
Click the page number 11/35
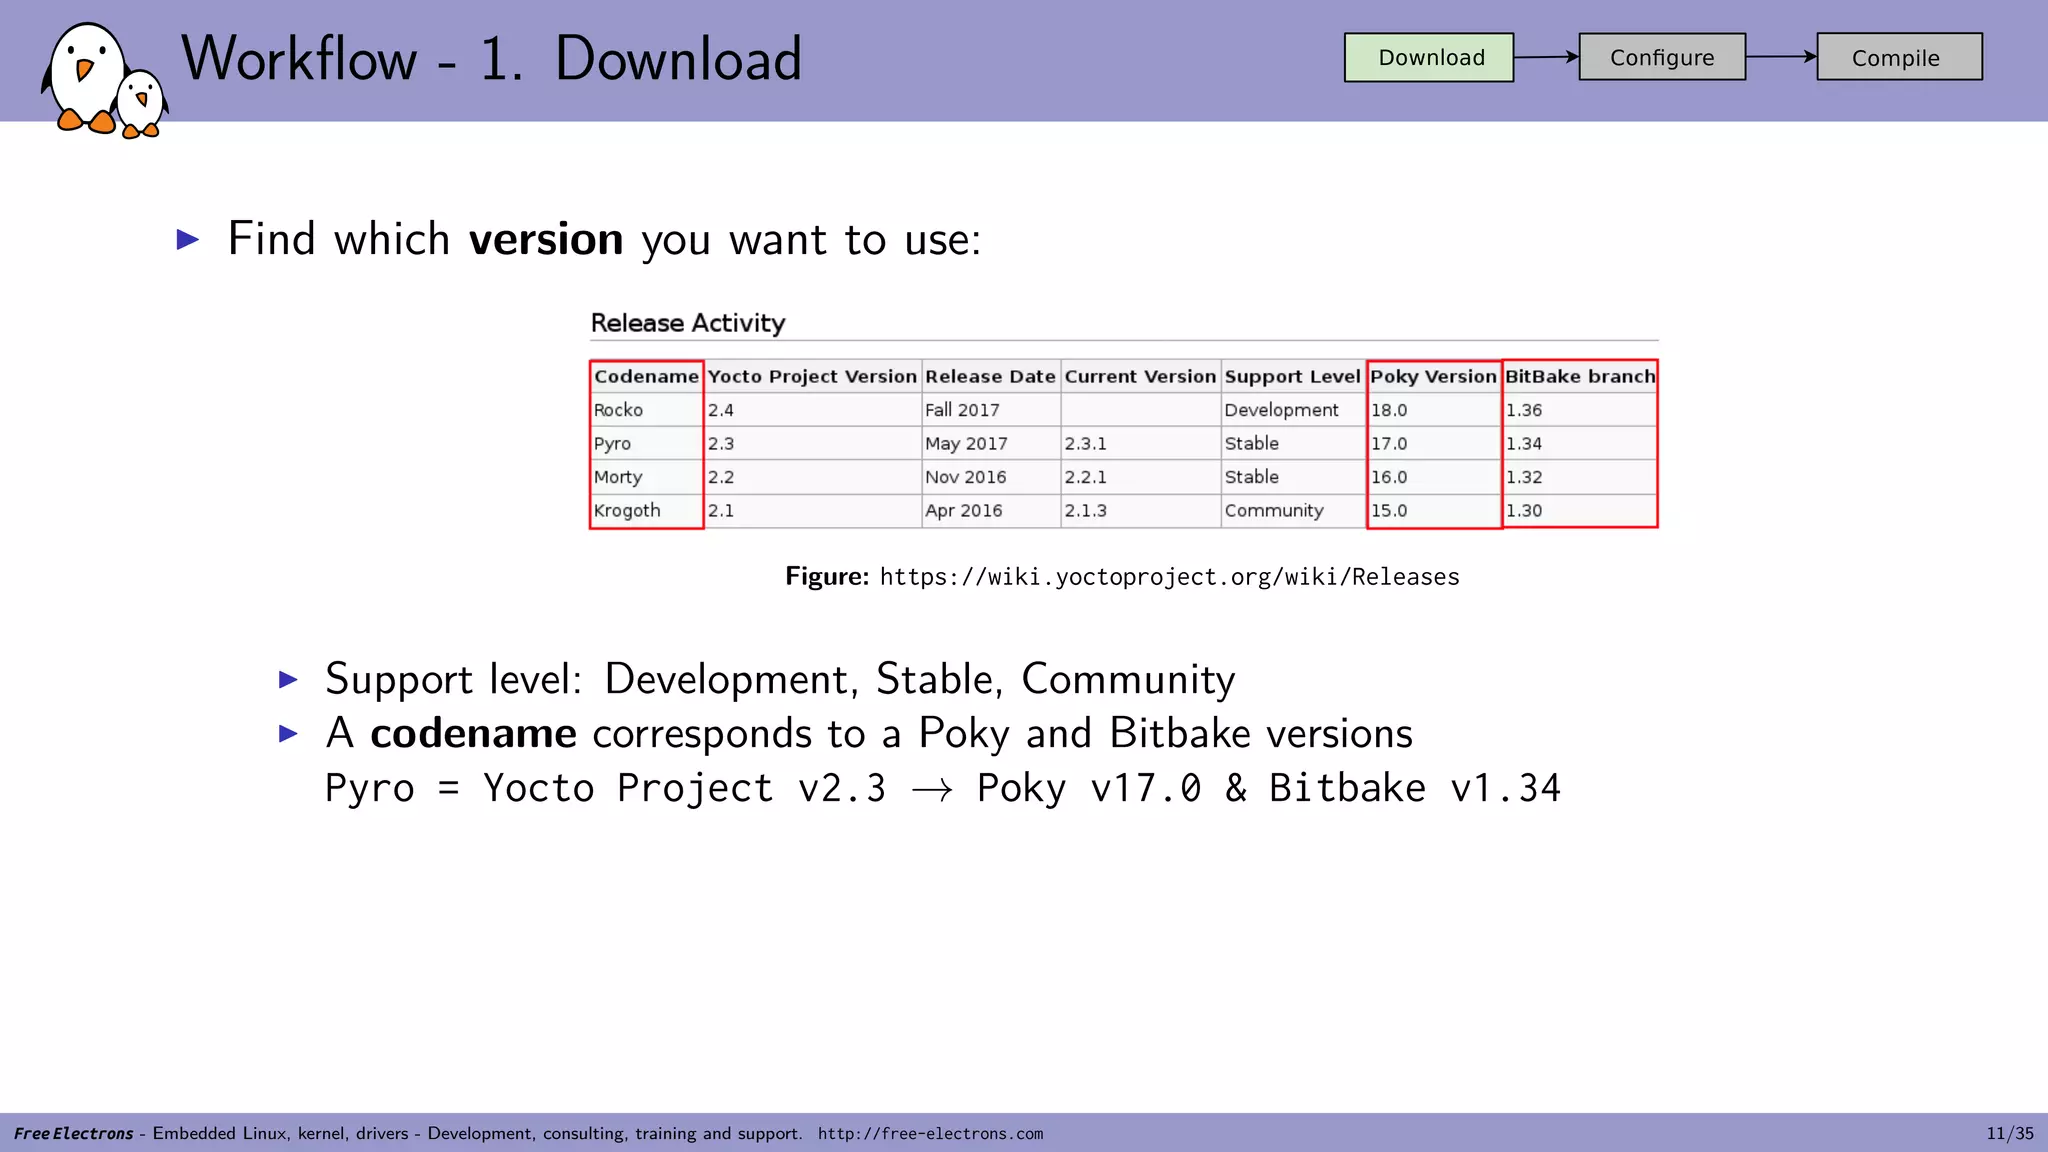2010,1133
